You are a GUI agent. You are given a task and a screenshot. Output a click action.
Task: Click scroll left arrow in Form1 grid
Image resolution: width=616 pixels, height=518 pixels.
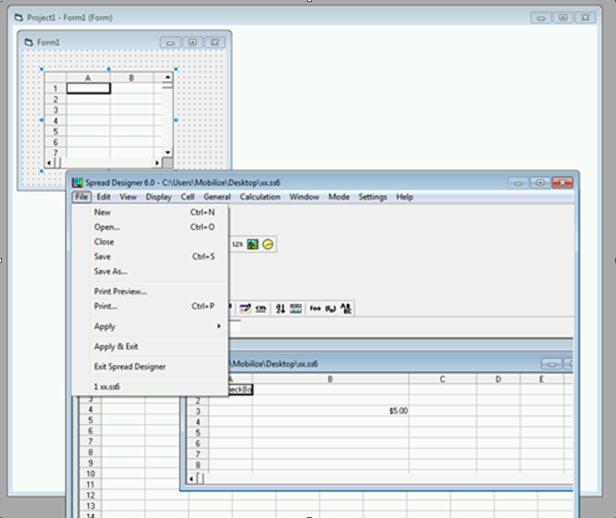pyautogui.click(x=49, y=163)
